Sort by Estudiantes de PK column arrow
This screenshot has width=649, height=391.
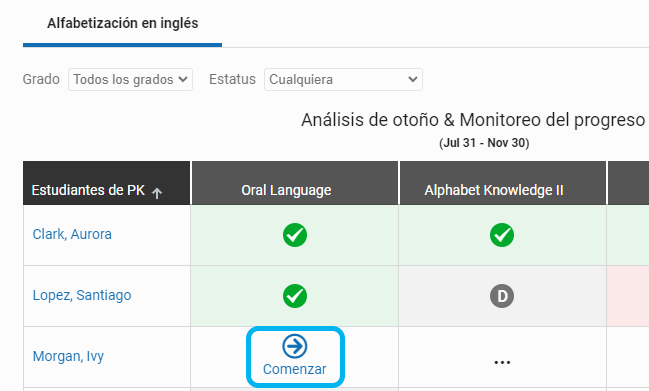coord(156,193)
